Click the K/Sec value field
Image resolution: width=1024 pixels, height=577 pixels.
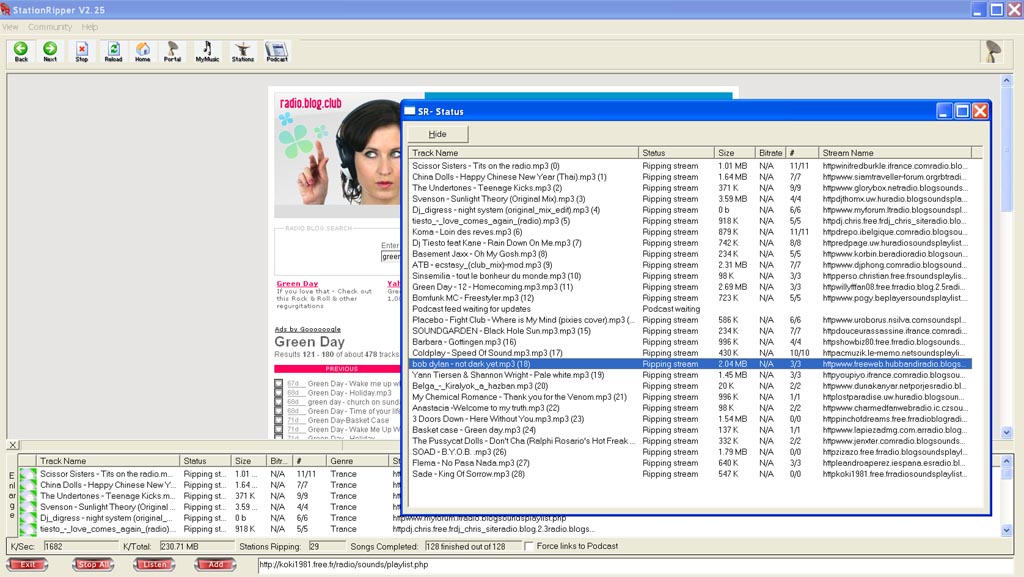coord(81,546)
